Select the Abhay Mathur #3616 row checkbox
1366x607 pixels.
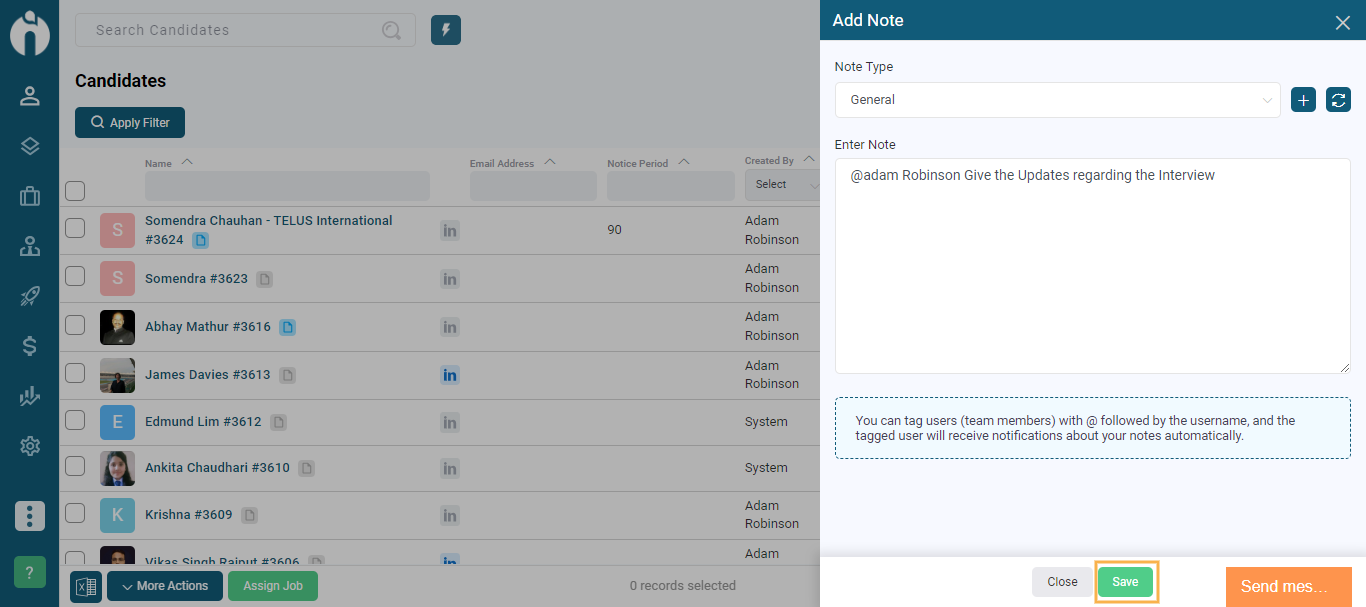[x=75, y=324]
